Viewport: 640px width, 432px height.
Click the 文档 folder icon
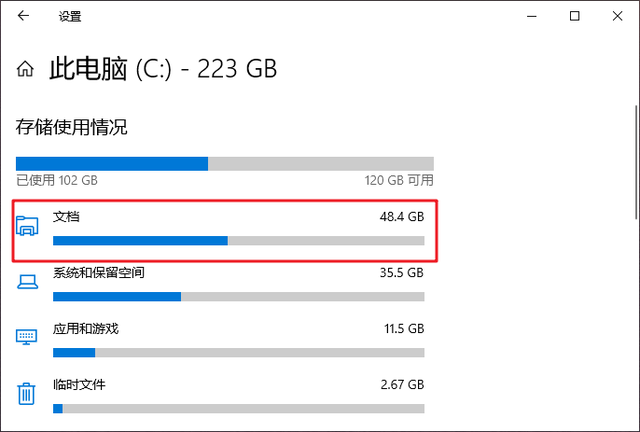point(28,227)
